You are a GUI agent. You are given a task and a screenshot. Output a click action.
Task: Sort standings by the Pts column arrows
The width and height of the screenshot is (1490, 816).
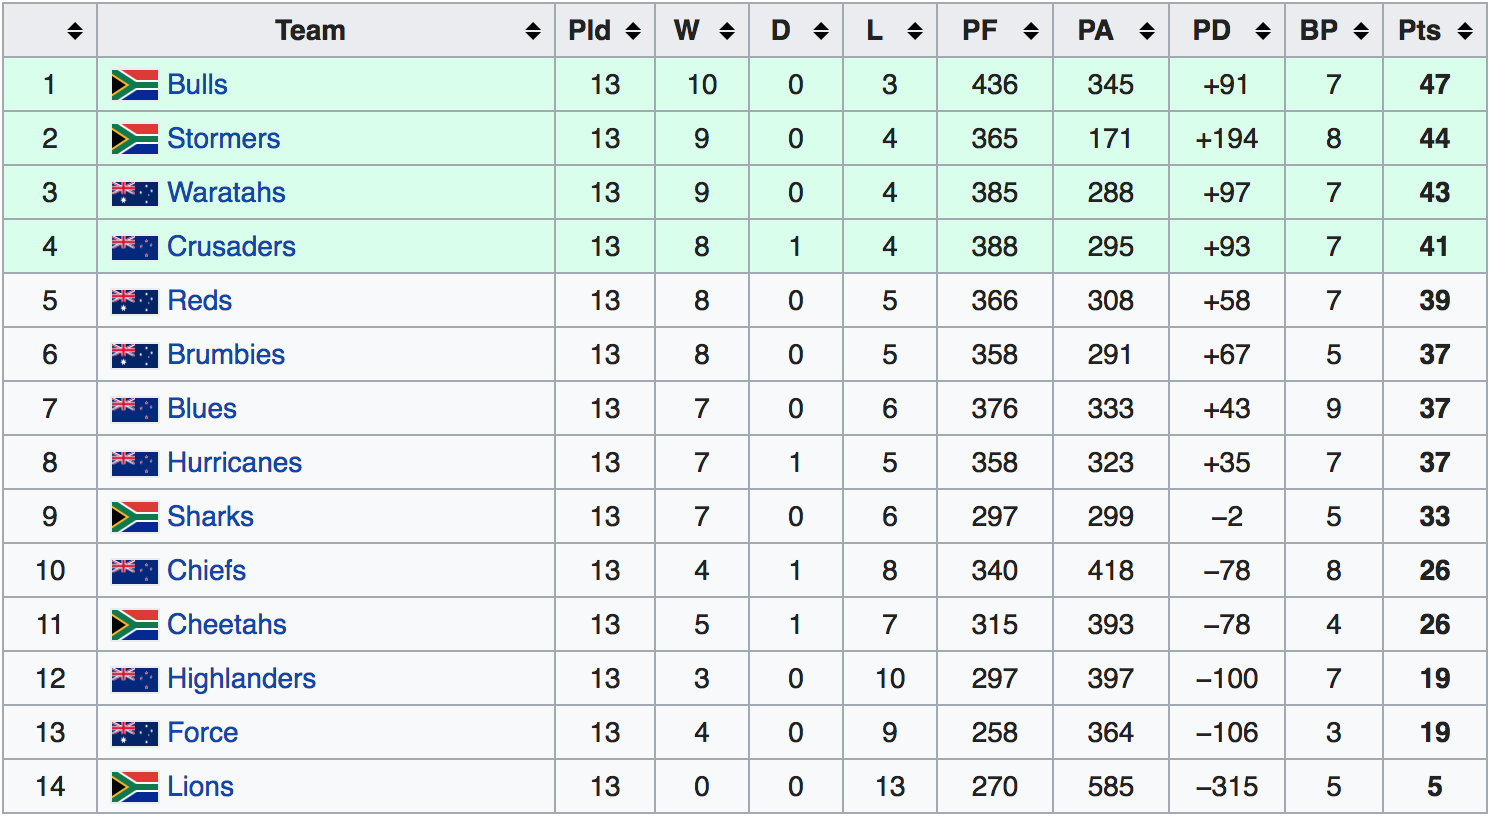tap(1465, 31)
